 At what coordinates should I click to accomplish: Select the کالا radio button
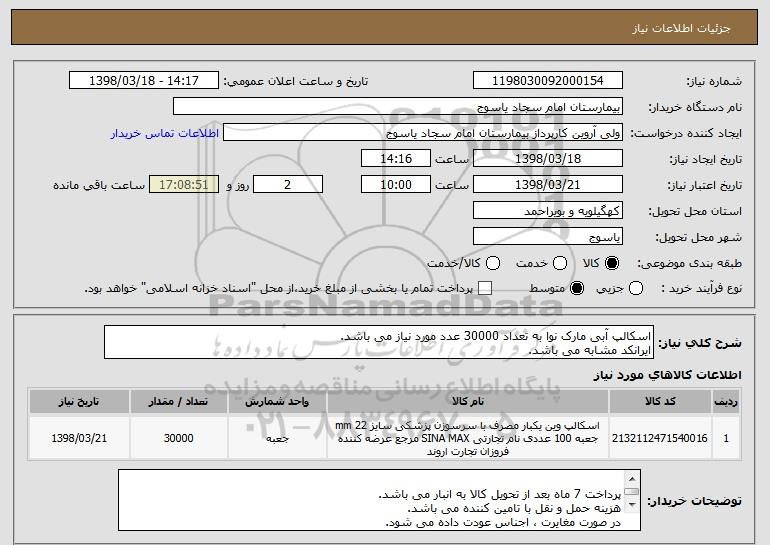tap(612, 263)
